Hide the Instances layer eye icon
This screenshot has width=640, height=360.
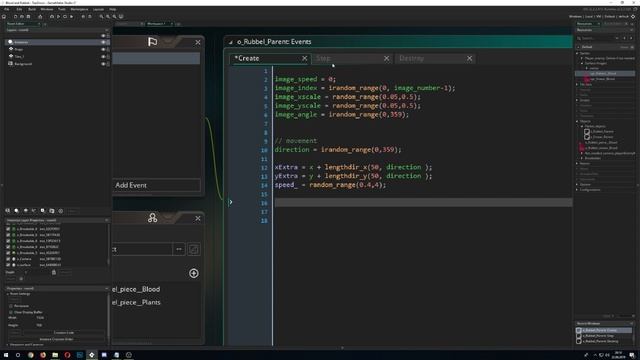coord(103,42)
